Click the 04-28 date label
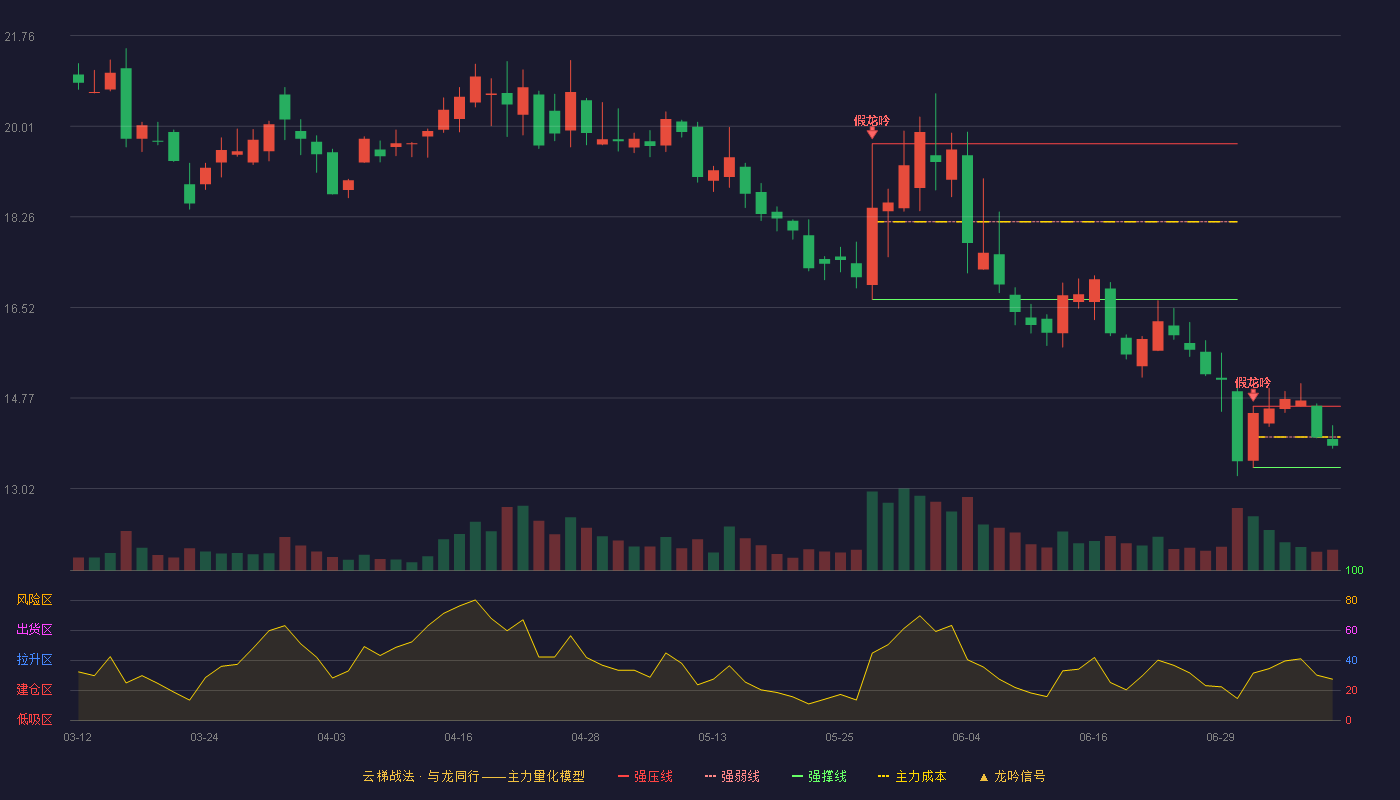 [x=585, y=737]
